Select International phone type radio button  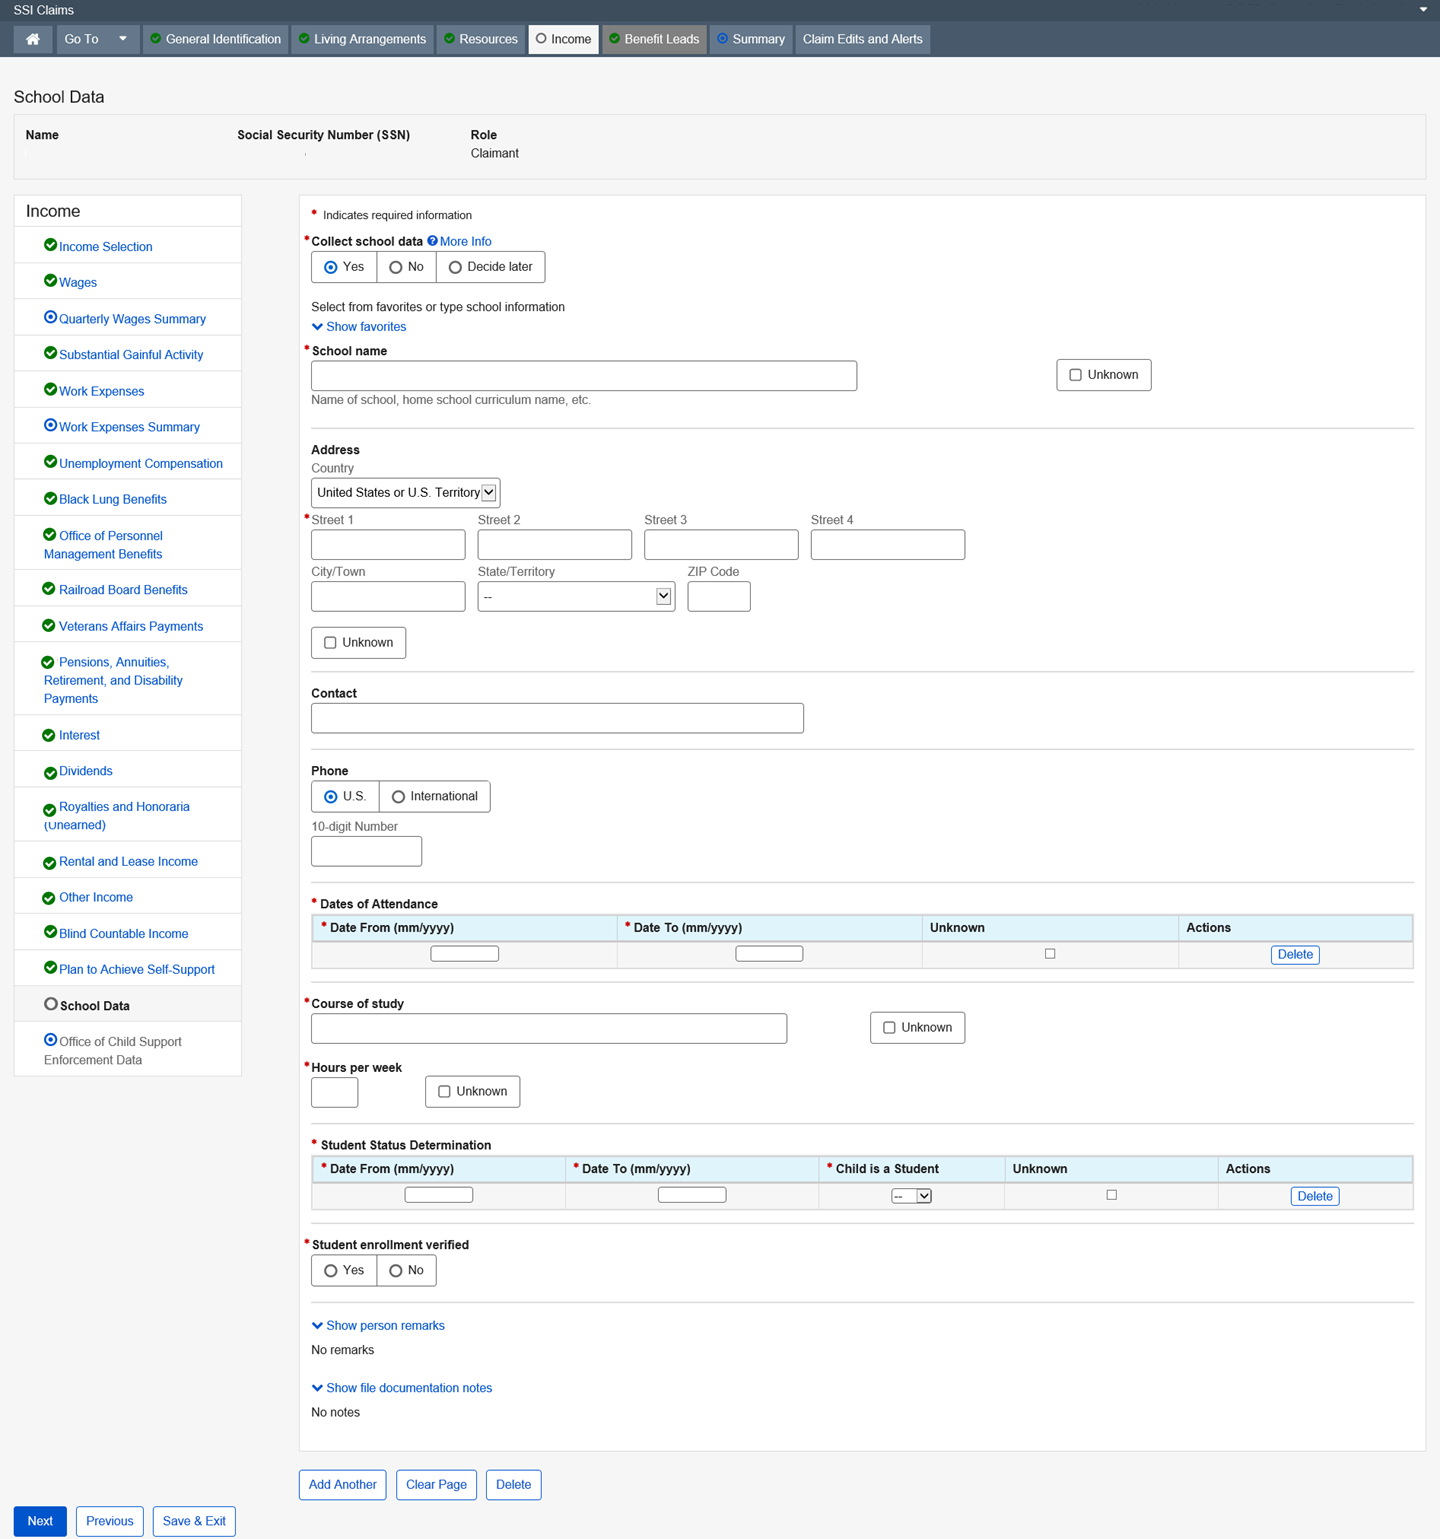coord(398,797)
